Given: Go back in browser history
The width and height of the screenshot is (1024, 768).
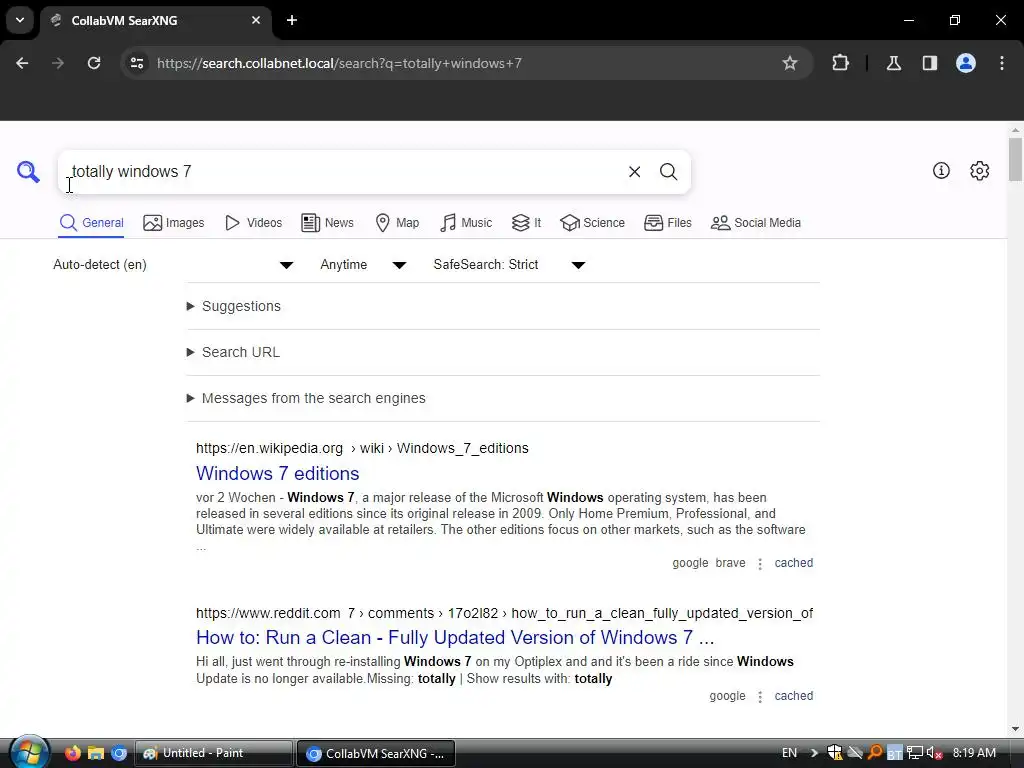Looking at the screenshot, I should pyautogui.click(x=22, y=63).
